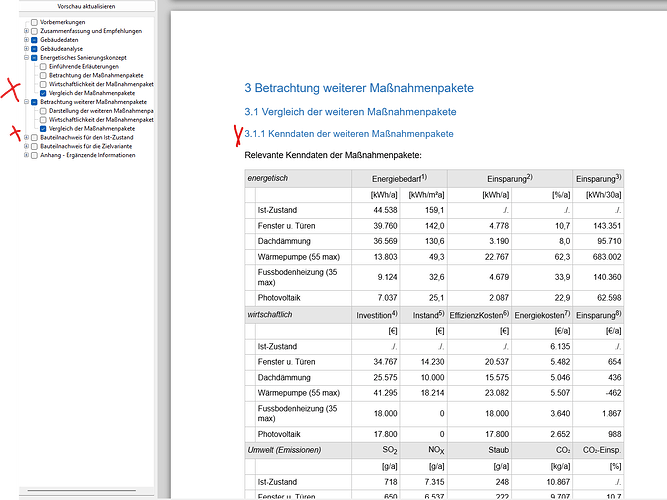Select the Bauteilnachweis für die Zielvariante label
The width and height of the screenshot is (667, 500).
[x=86, y=147]
